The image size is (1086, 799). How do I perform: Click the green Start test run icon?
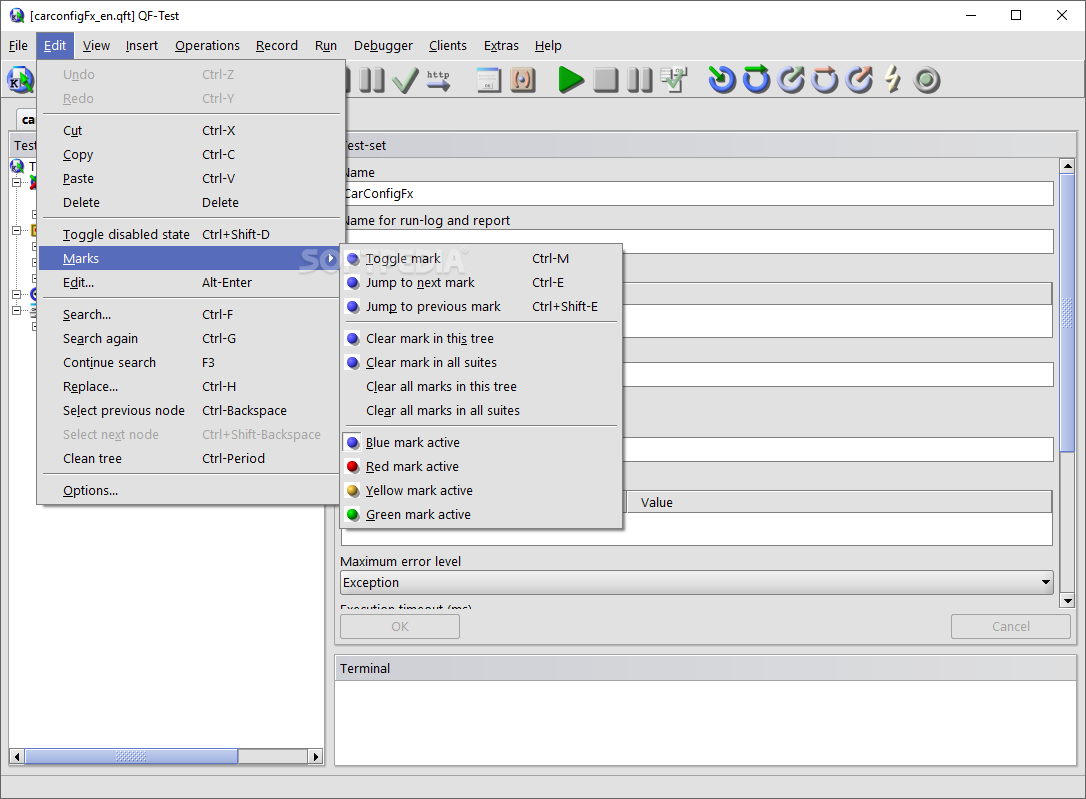(571, 80)
